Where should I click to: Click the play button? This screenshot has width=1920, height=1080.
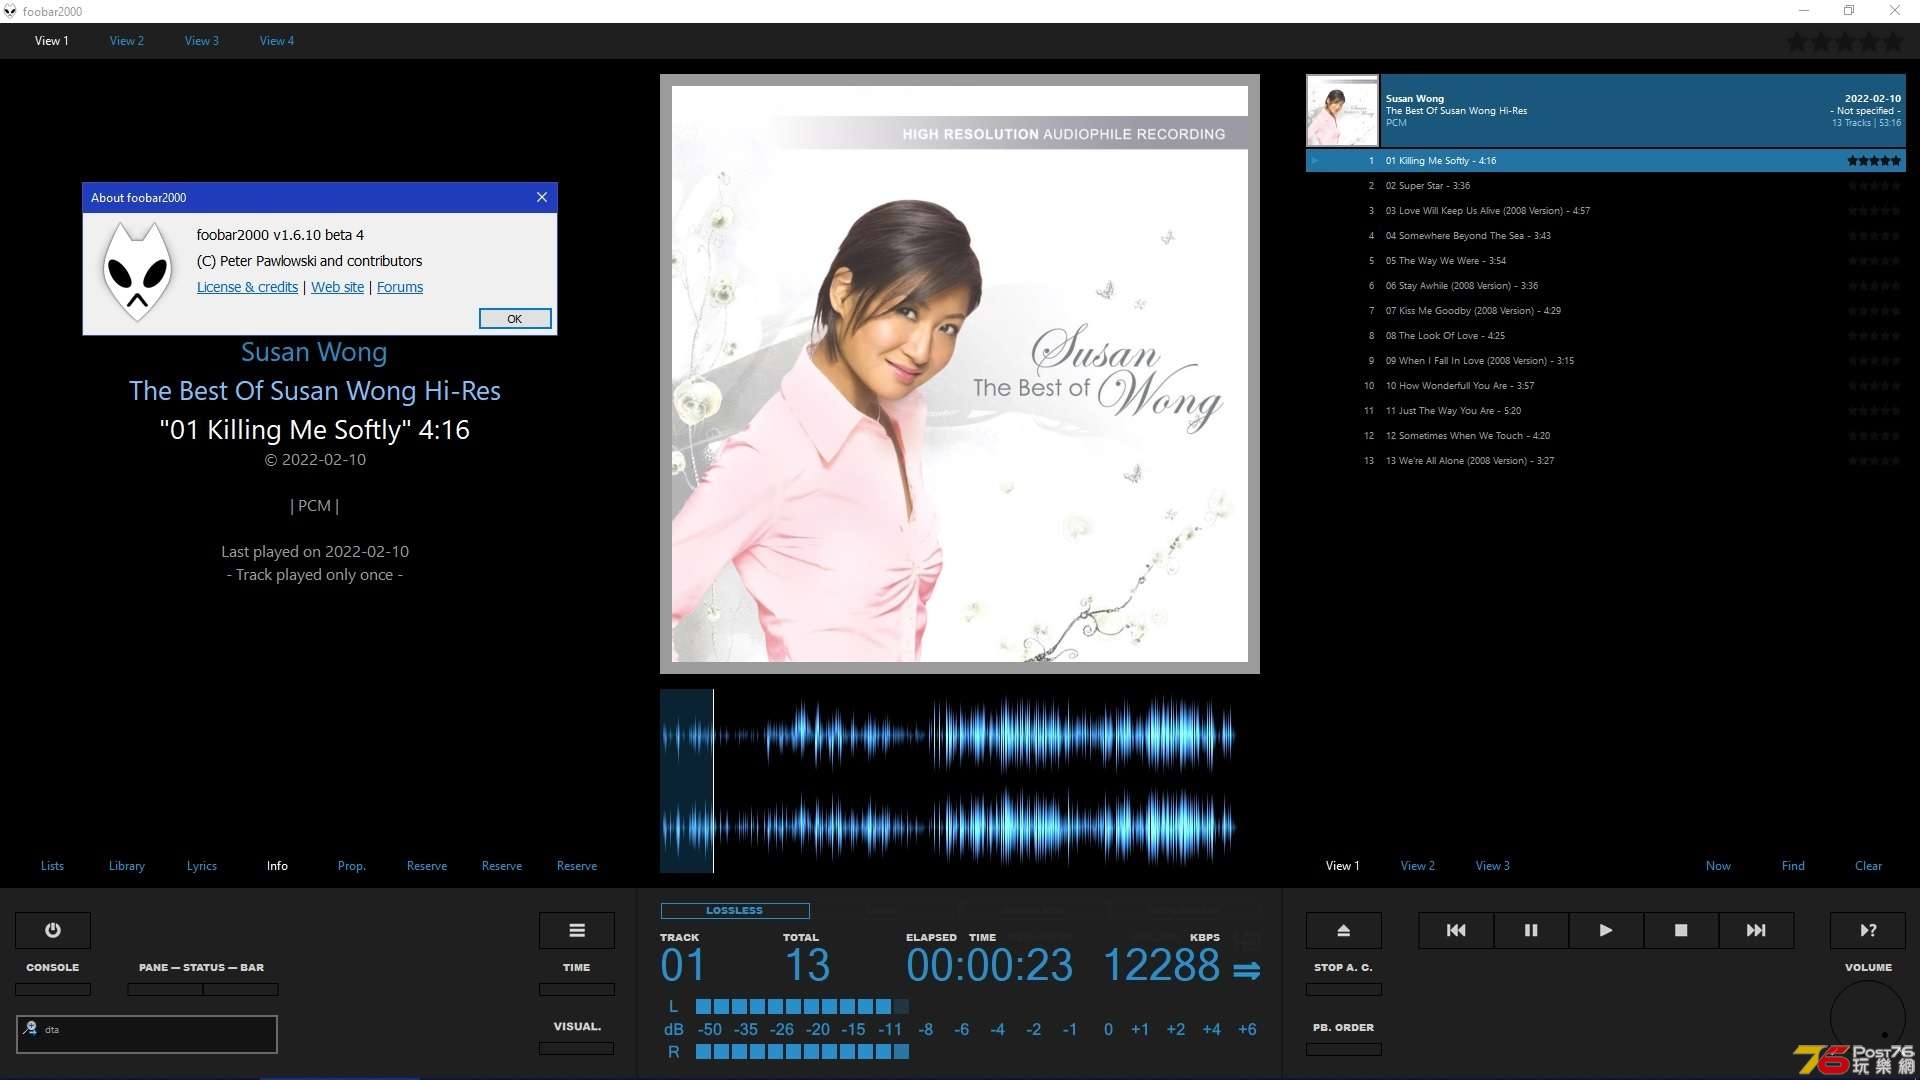1606,930
